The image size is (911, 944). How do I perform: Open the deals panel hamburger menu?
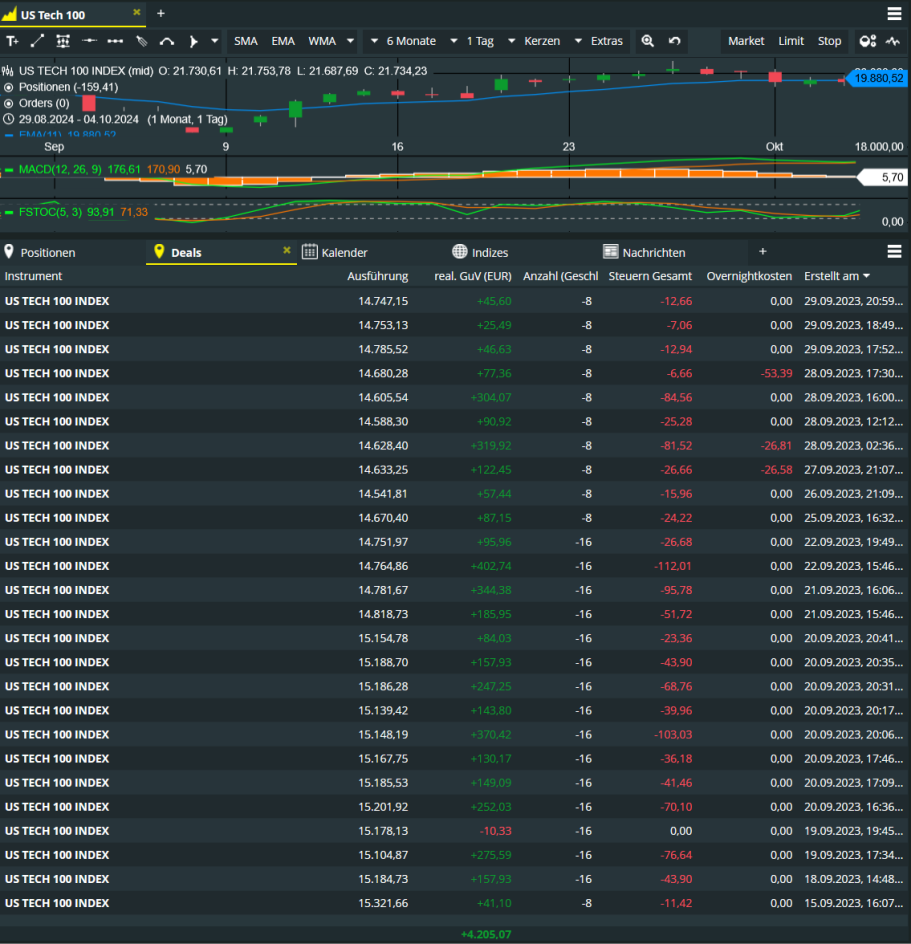coord(894,252)
